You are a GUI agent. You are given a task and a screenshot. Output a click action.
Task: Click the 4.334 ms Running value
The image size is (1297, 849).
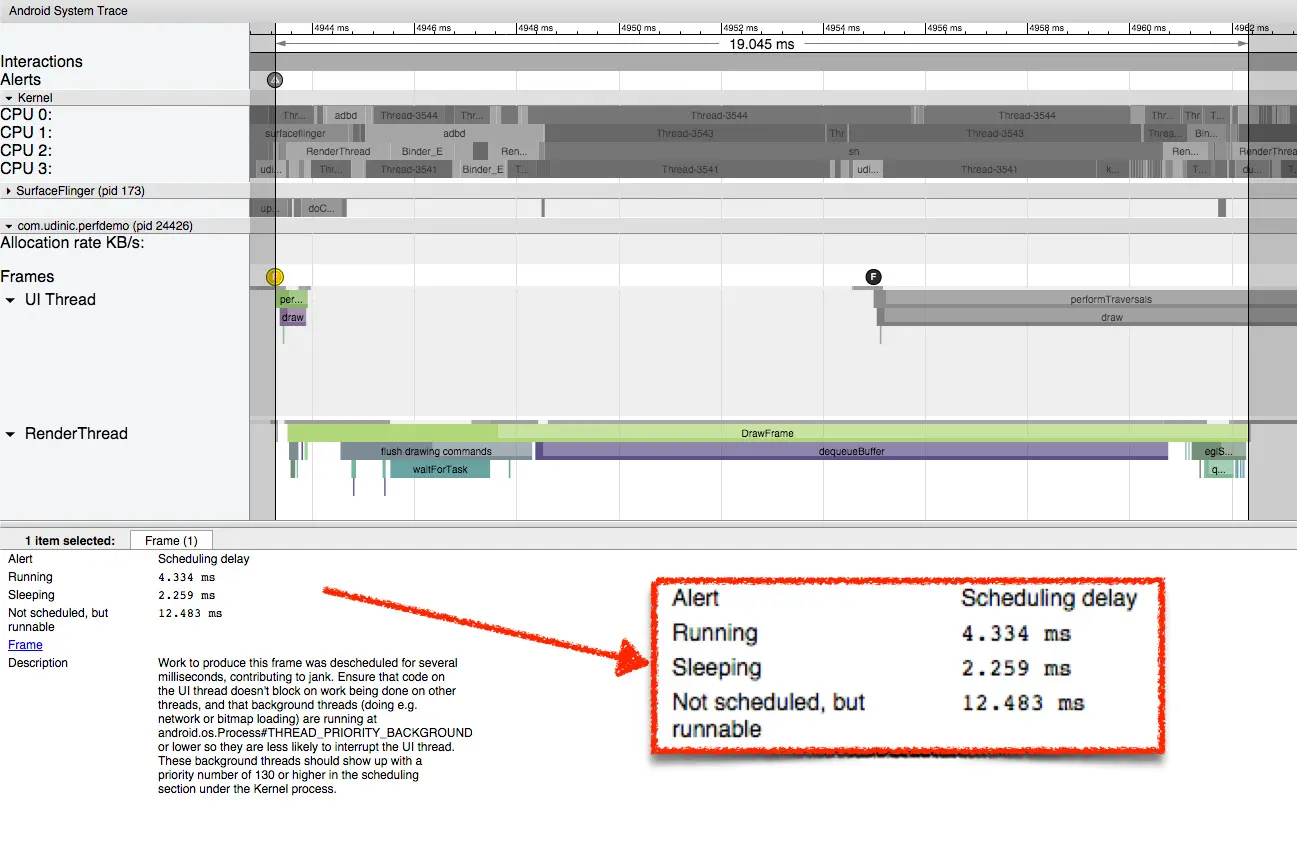click(187, 577)
